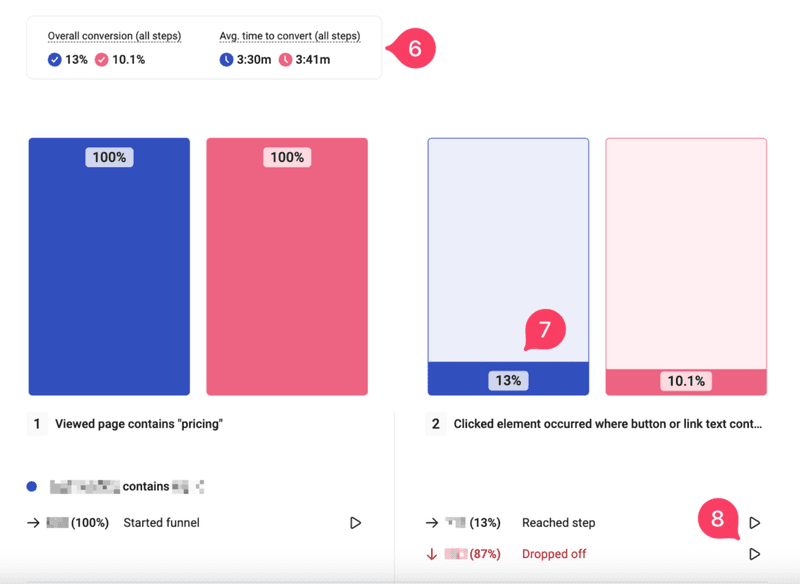Click the red down arrow by Dropped off

point(432,554)
